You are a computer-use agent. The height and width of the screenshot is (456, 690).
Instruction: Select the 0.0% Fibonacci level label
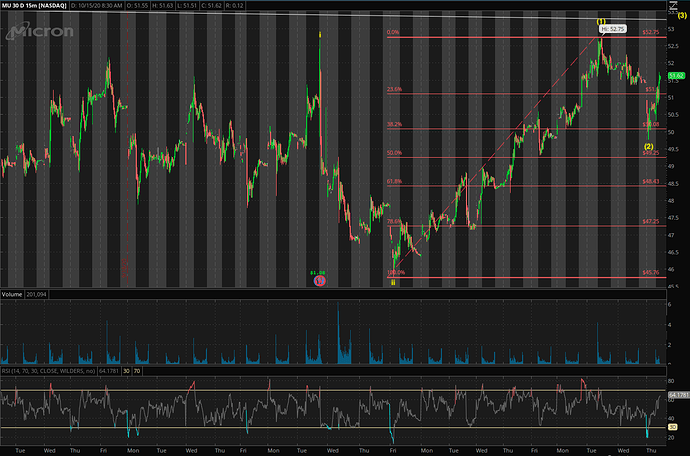tap(393, 33)
